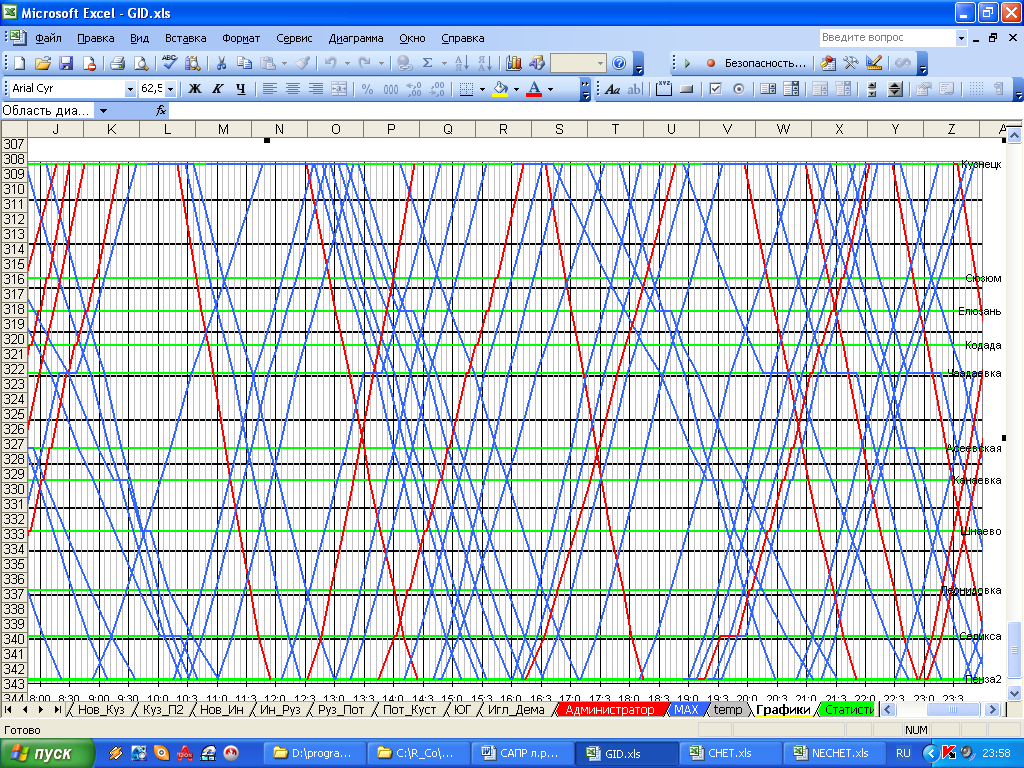Record macro (red circle icon)
The height and width of the screenshot is (768, 1024).
[x=711, y=63]
